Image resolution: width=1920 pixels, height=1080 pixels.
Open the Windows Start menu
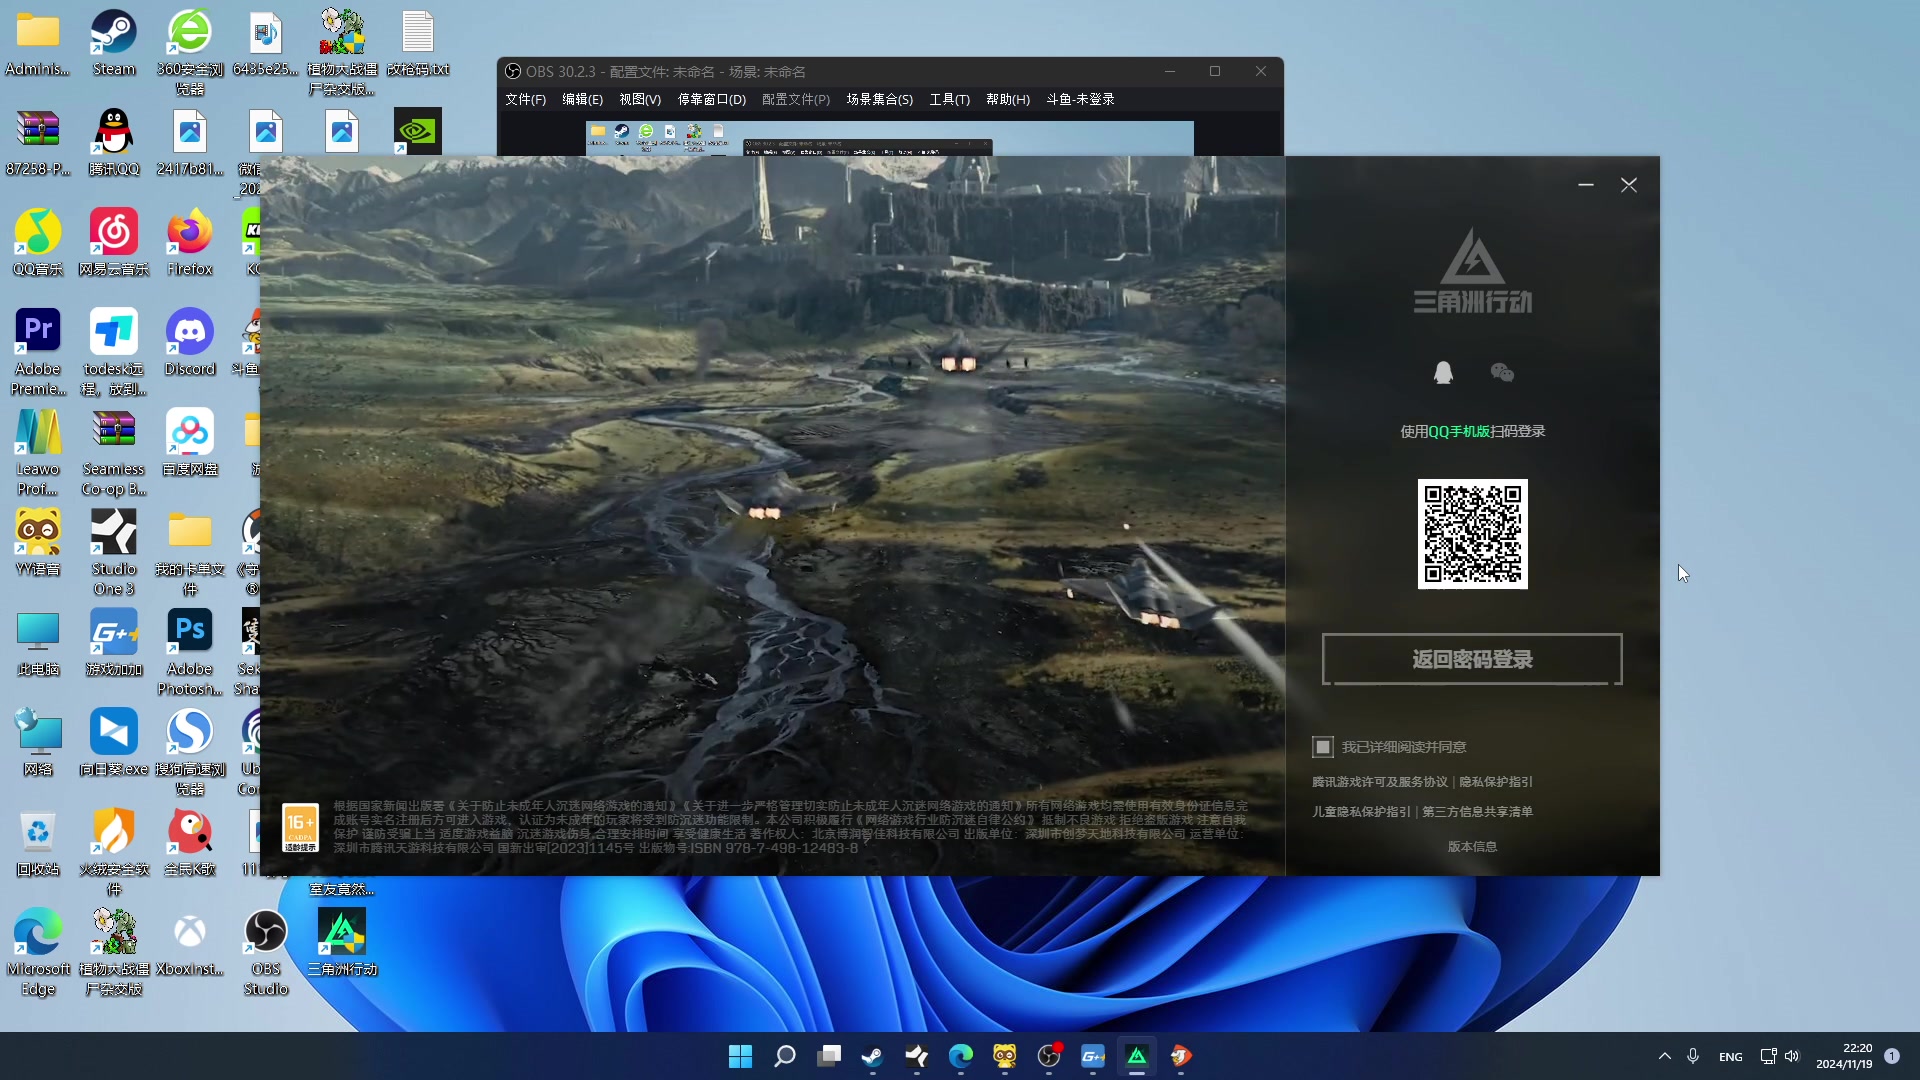(740, 1056)
